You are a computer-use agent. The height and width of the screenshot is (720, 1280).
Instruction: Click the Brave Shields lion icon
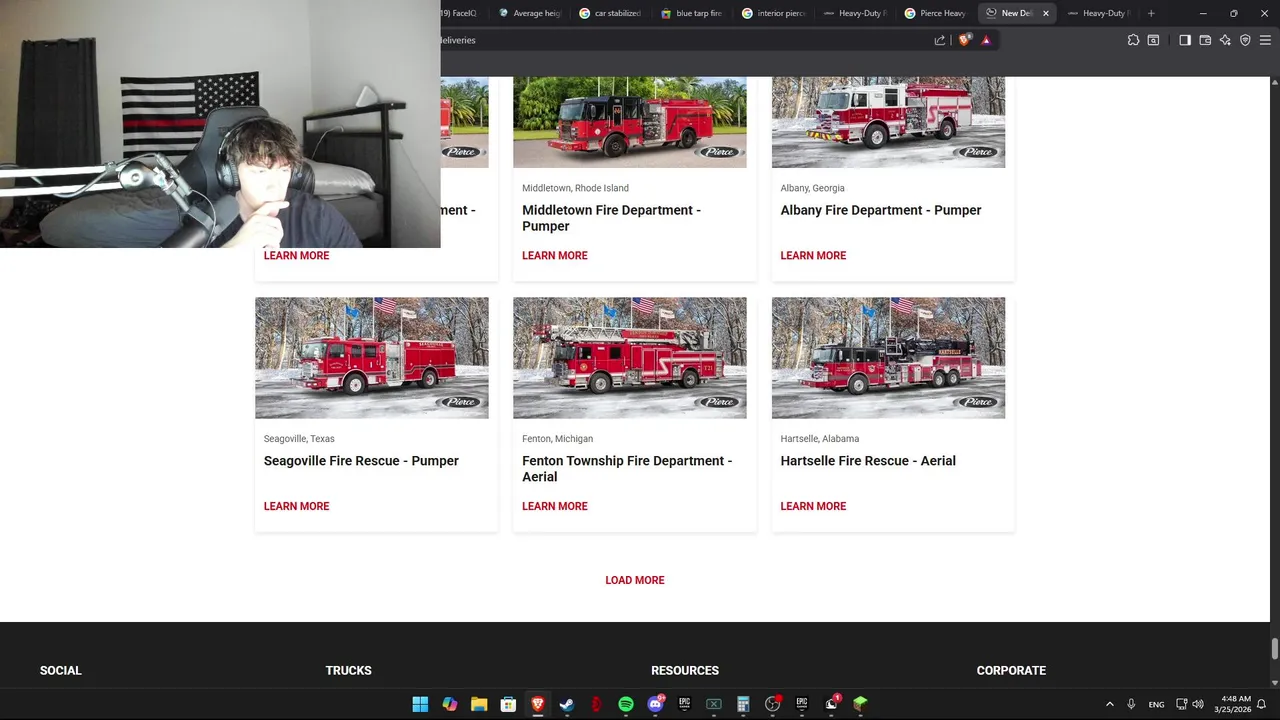tap(964, 40)
